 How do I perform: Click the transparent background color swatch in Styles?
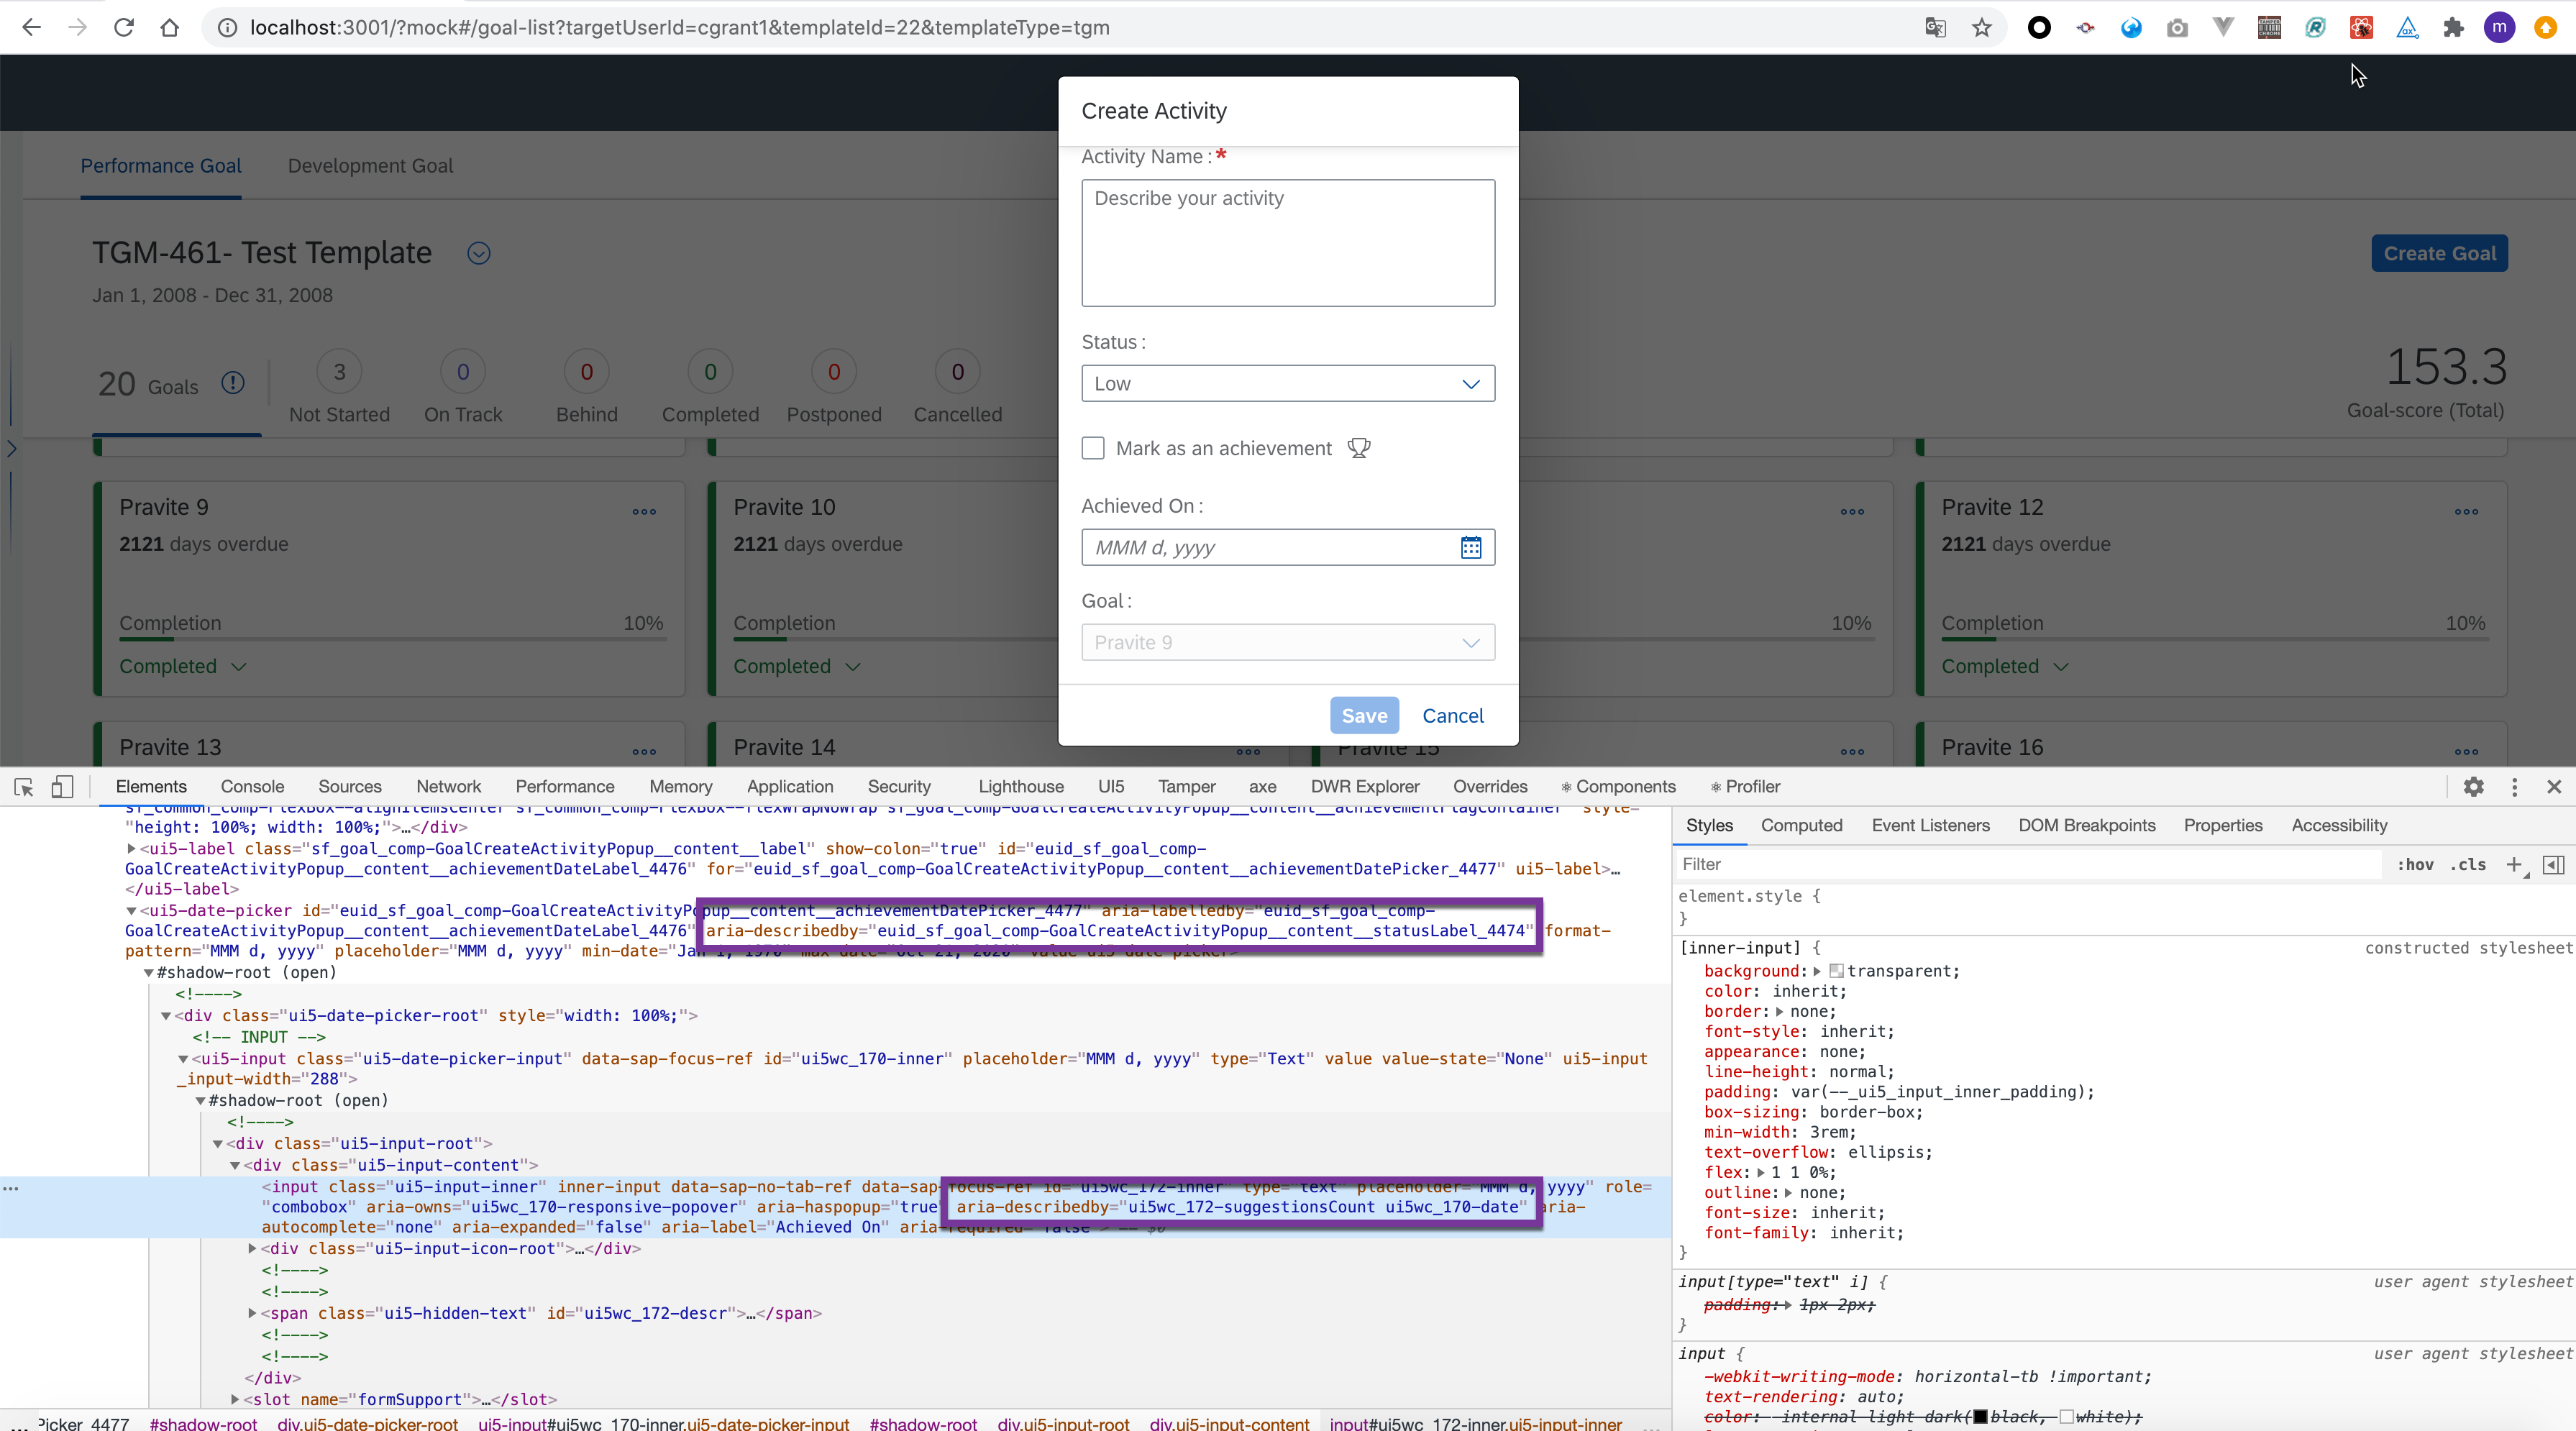pos(1837,971)
